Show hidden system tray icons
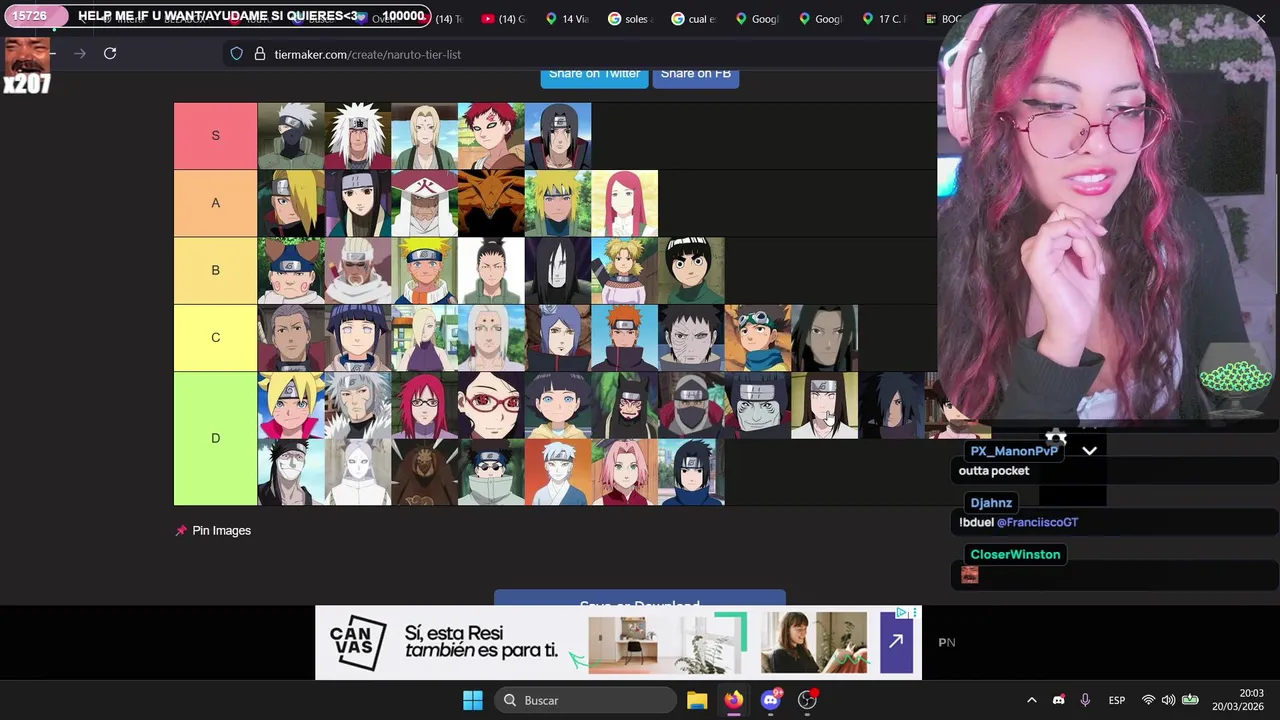This screenshot has height=720, width=1280. click(x=1032, y=700)
